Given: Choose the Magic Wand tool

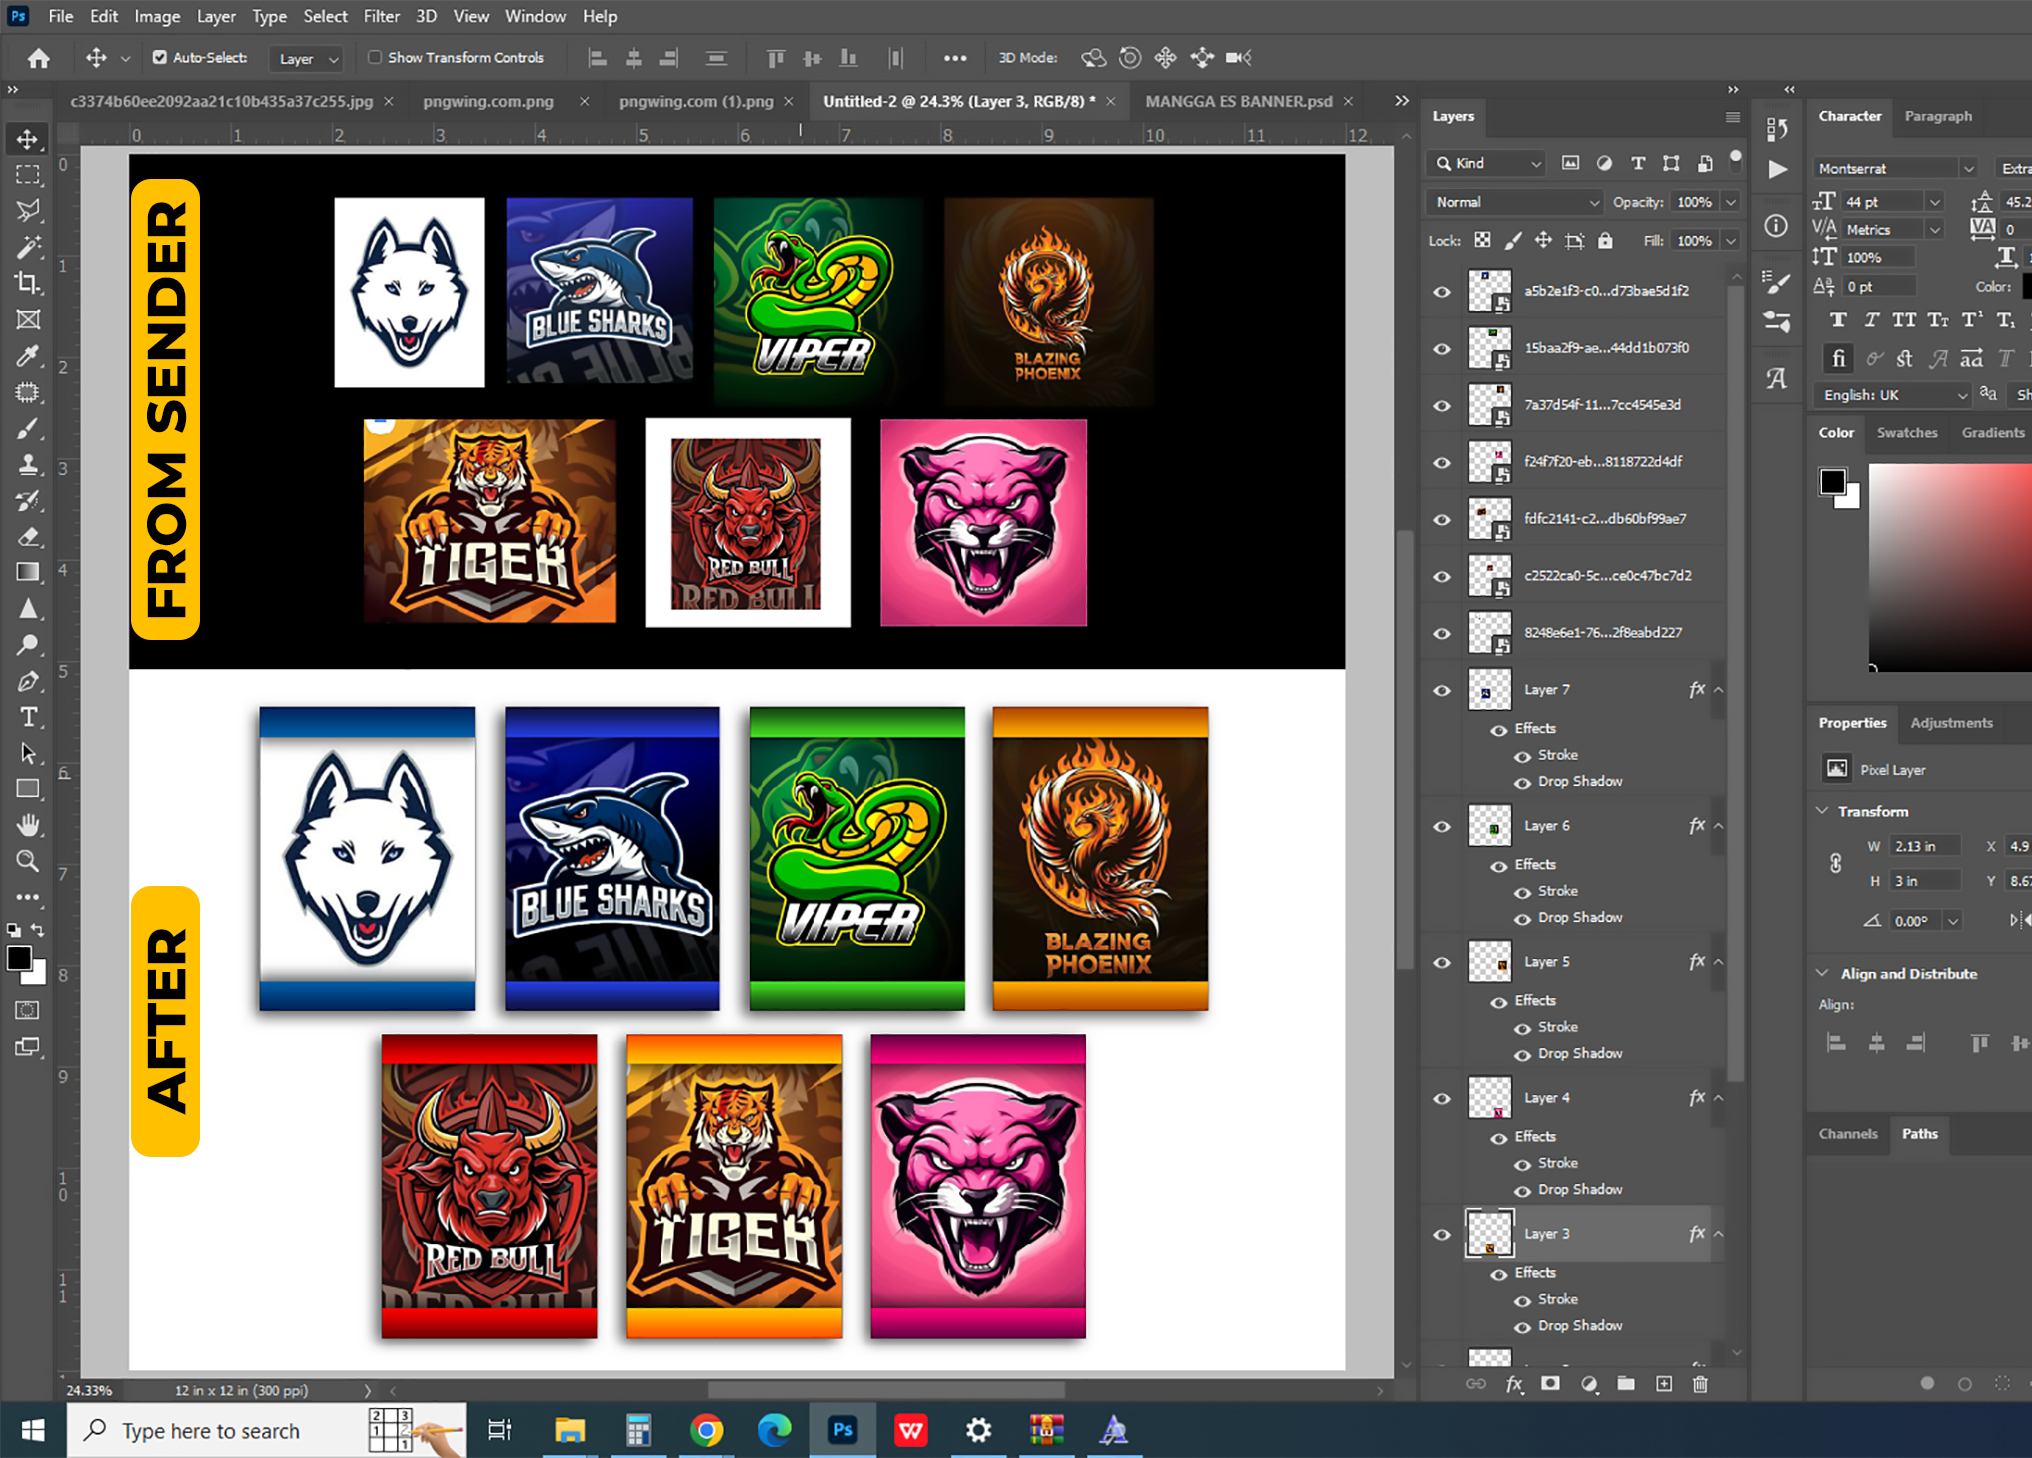Looking at the screenshot, I should (28, 246).
